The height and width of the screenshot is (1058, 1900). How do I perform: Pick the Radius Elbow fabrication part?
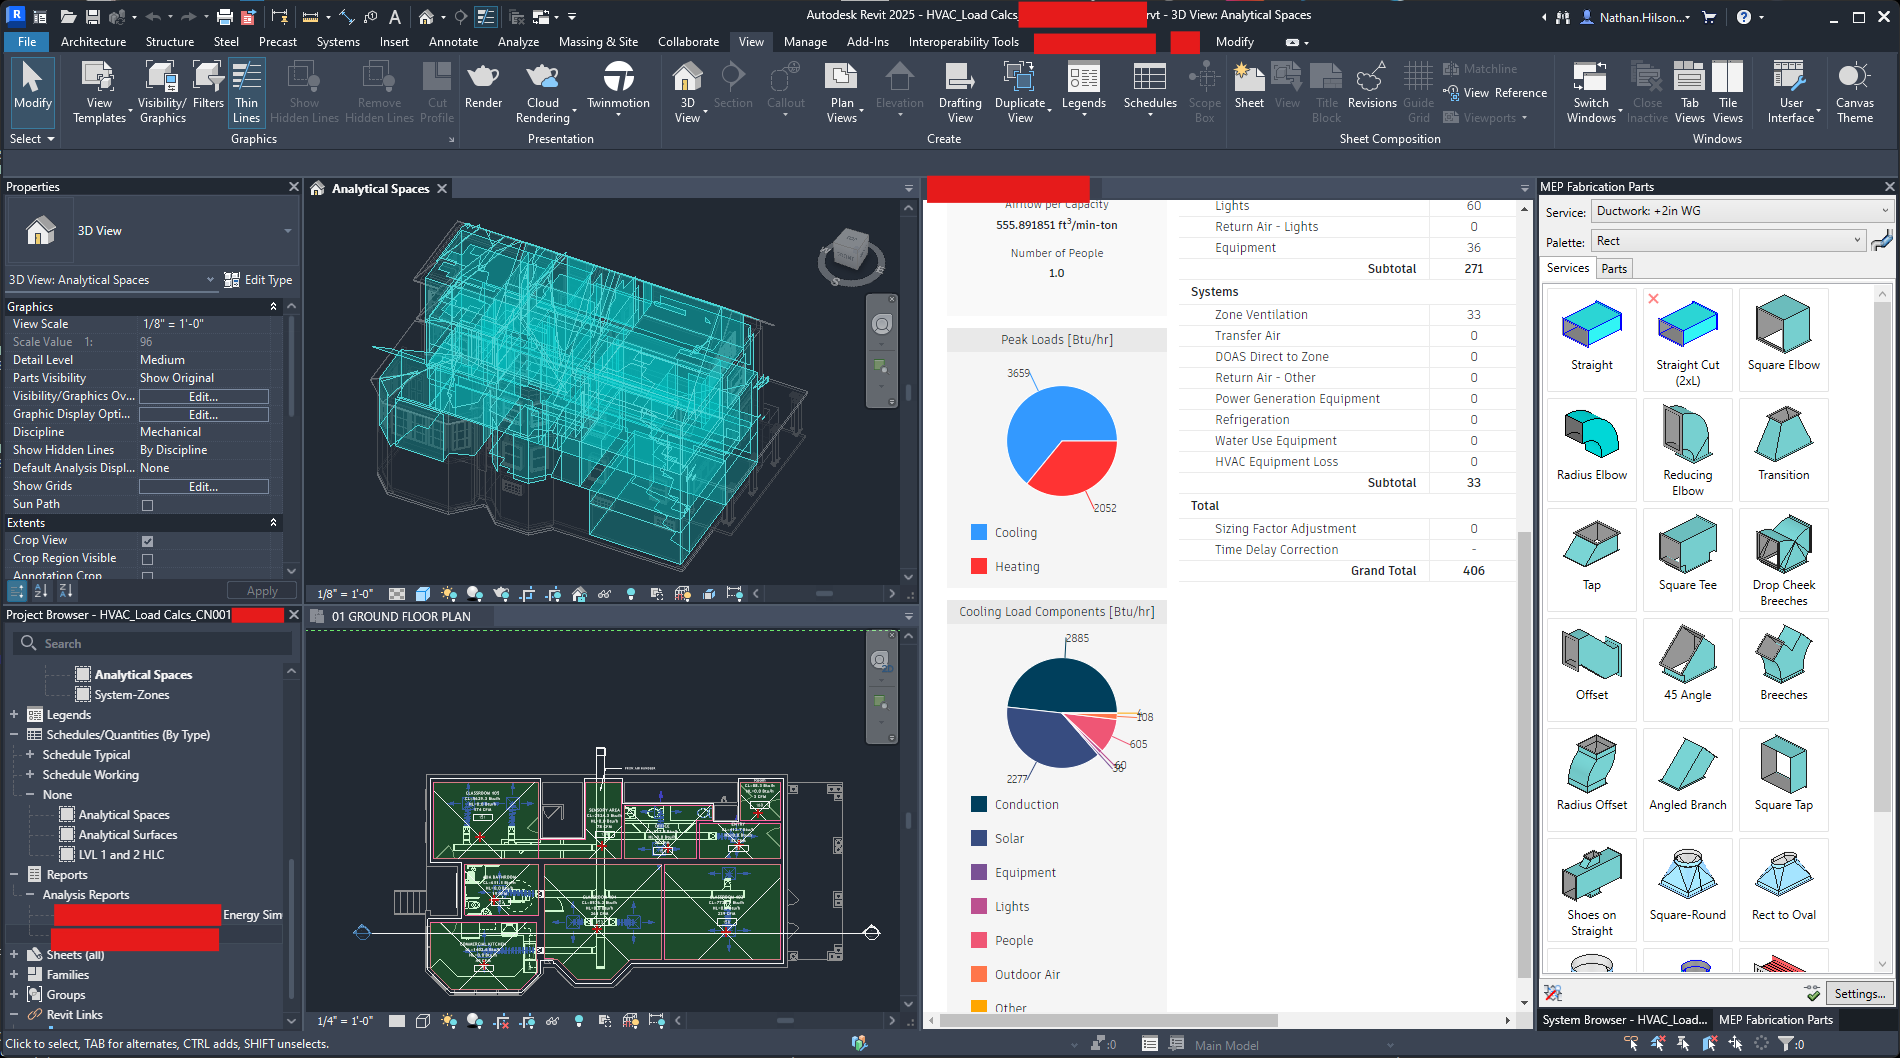point(1591,437)
